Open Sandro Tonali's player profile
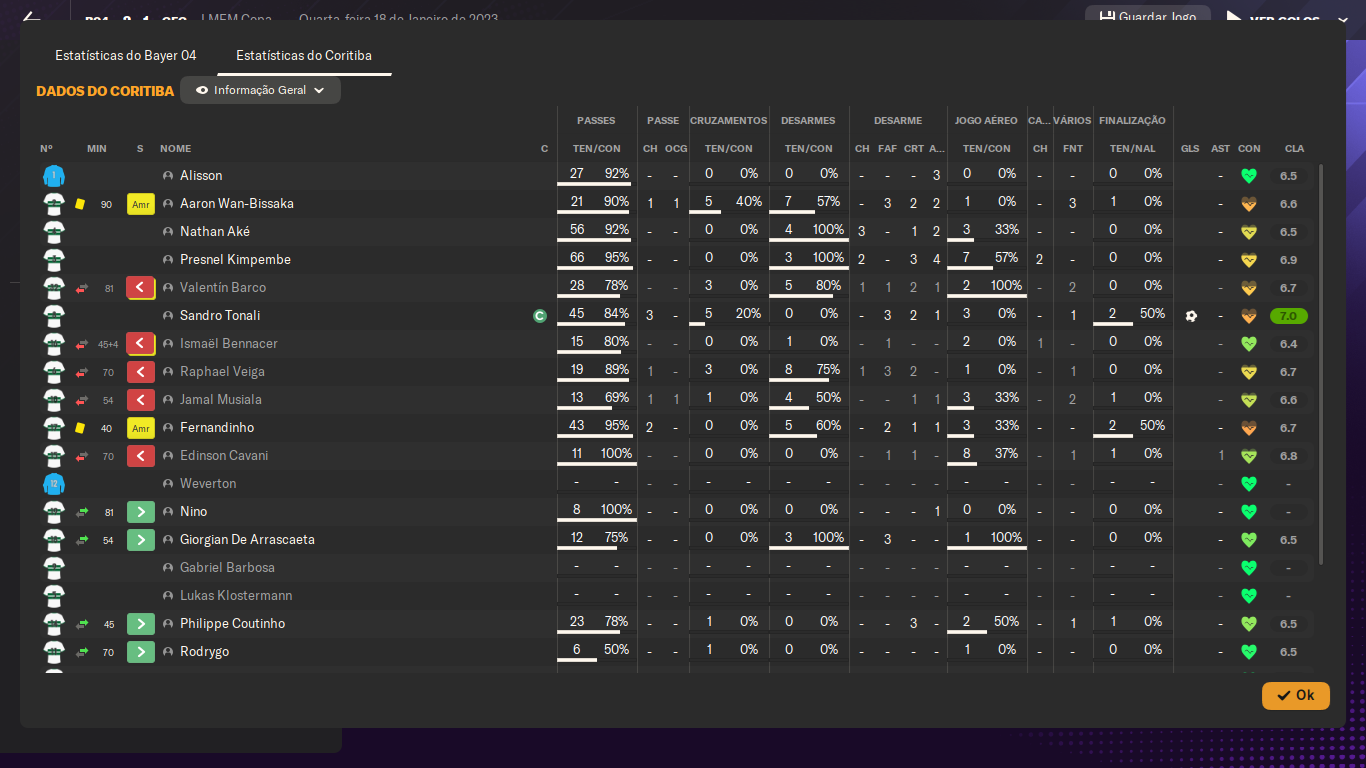Image resolution: width=1366 pixels, height=768 pixels. [220, 316]
